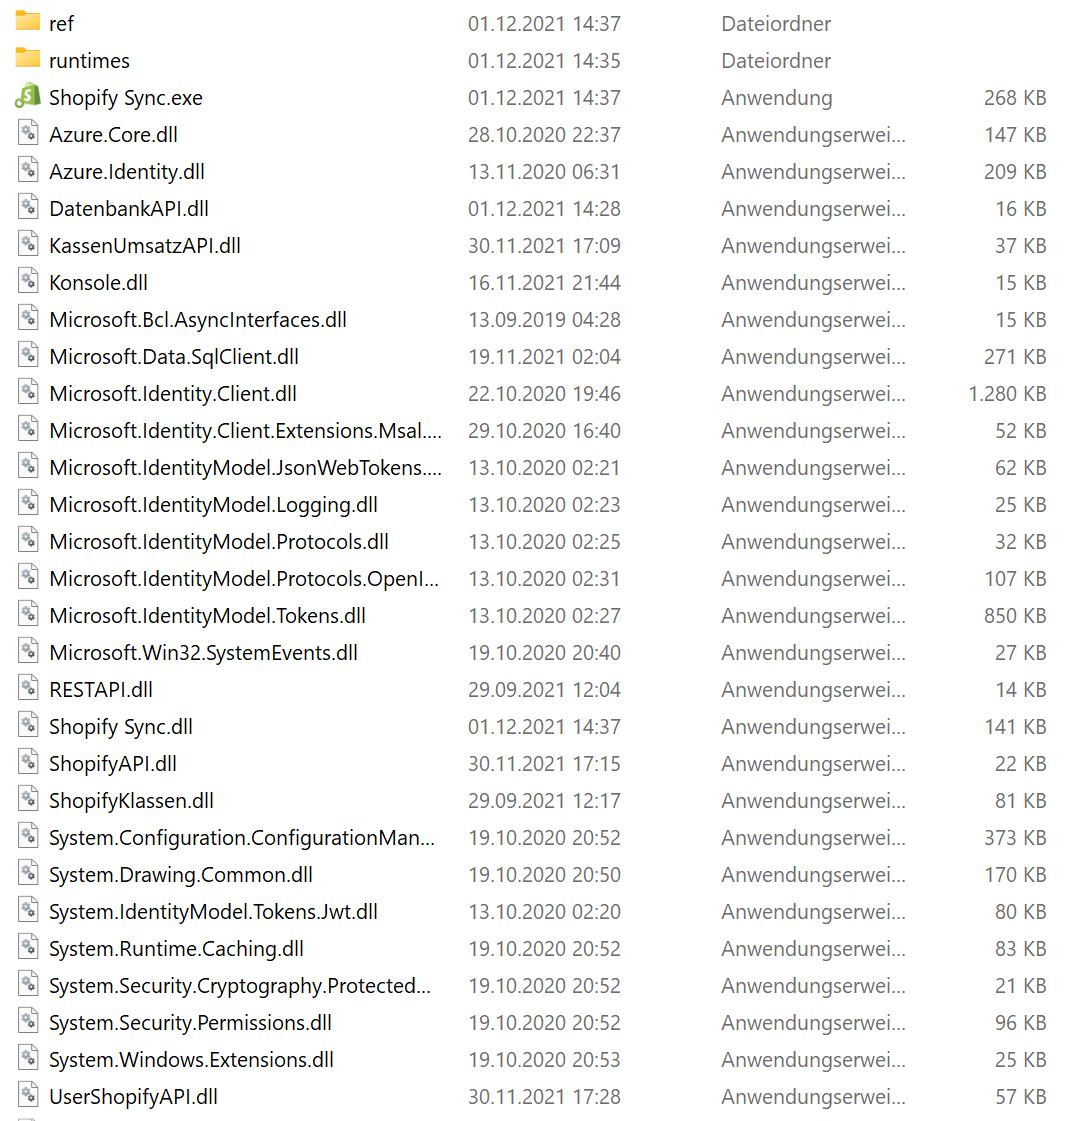
Task: Click the System.Drawing.Common.dll file icon
Action: pyautogui.click(x=28, y=874)
